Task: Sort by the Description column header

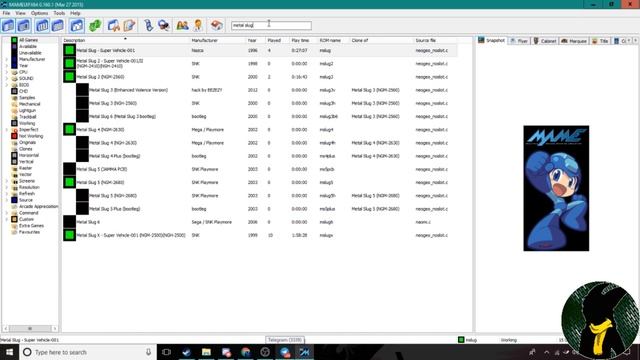Action: pos(126,40)
